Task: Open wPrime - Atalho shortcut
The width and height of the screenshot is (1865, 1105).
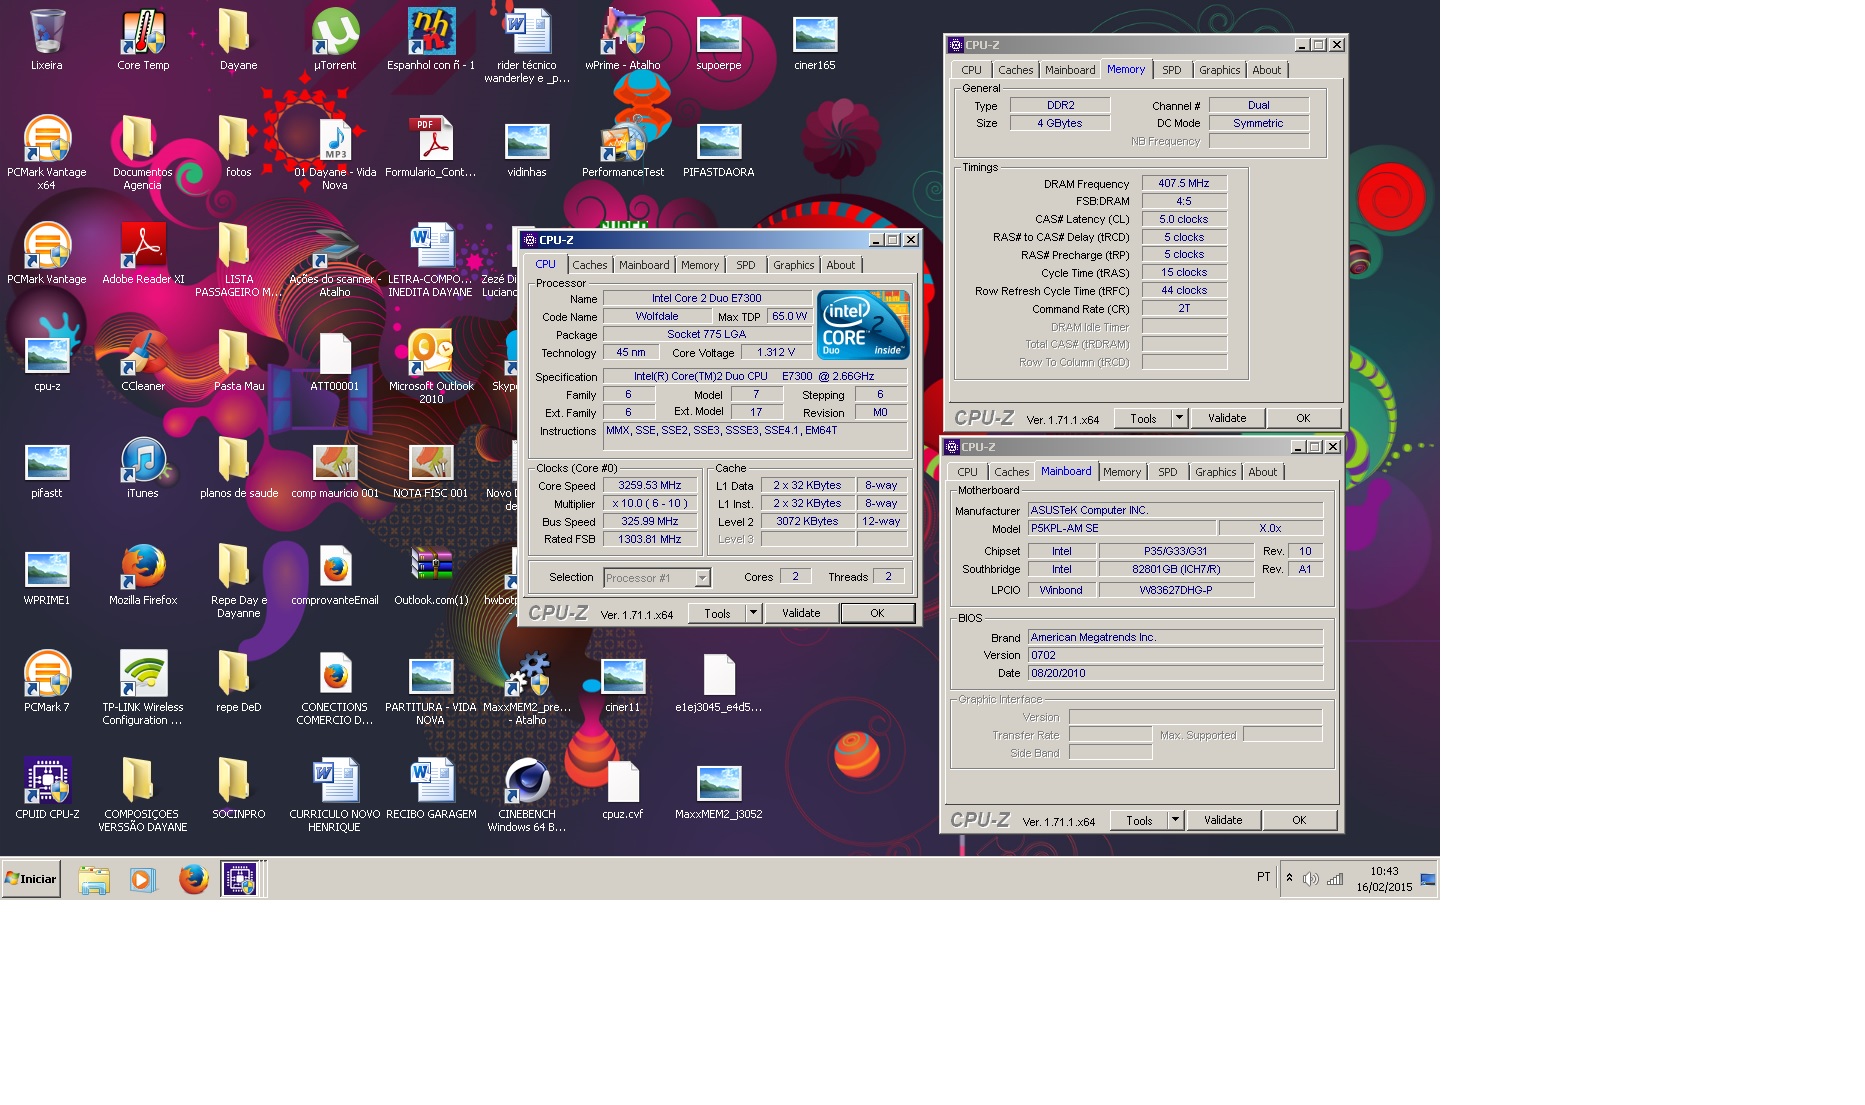Action: pos(622,40)
